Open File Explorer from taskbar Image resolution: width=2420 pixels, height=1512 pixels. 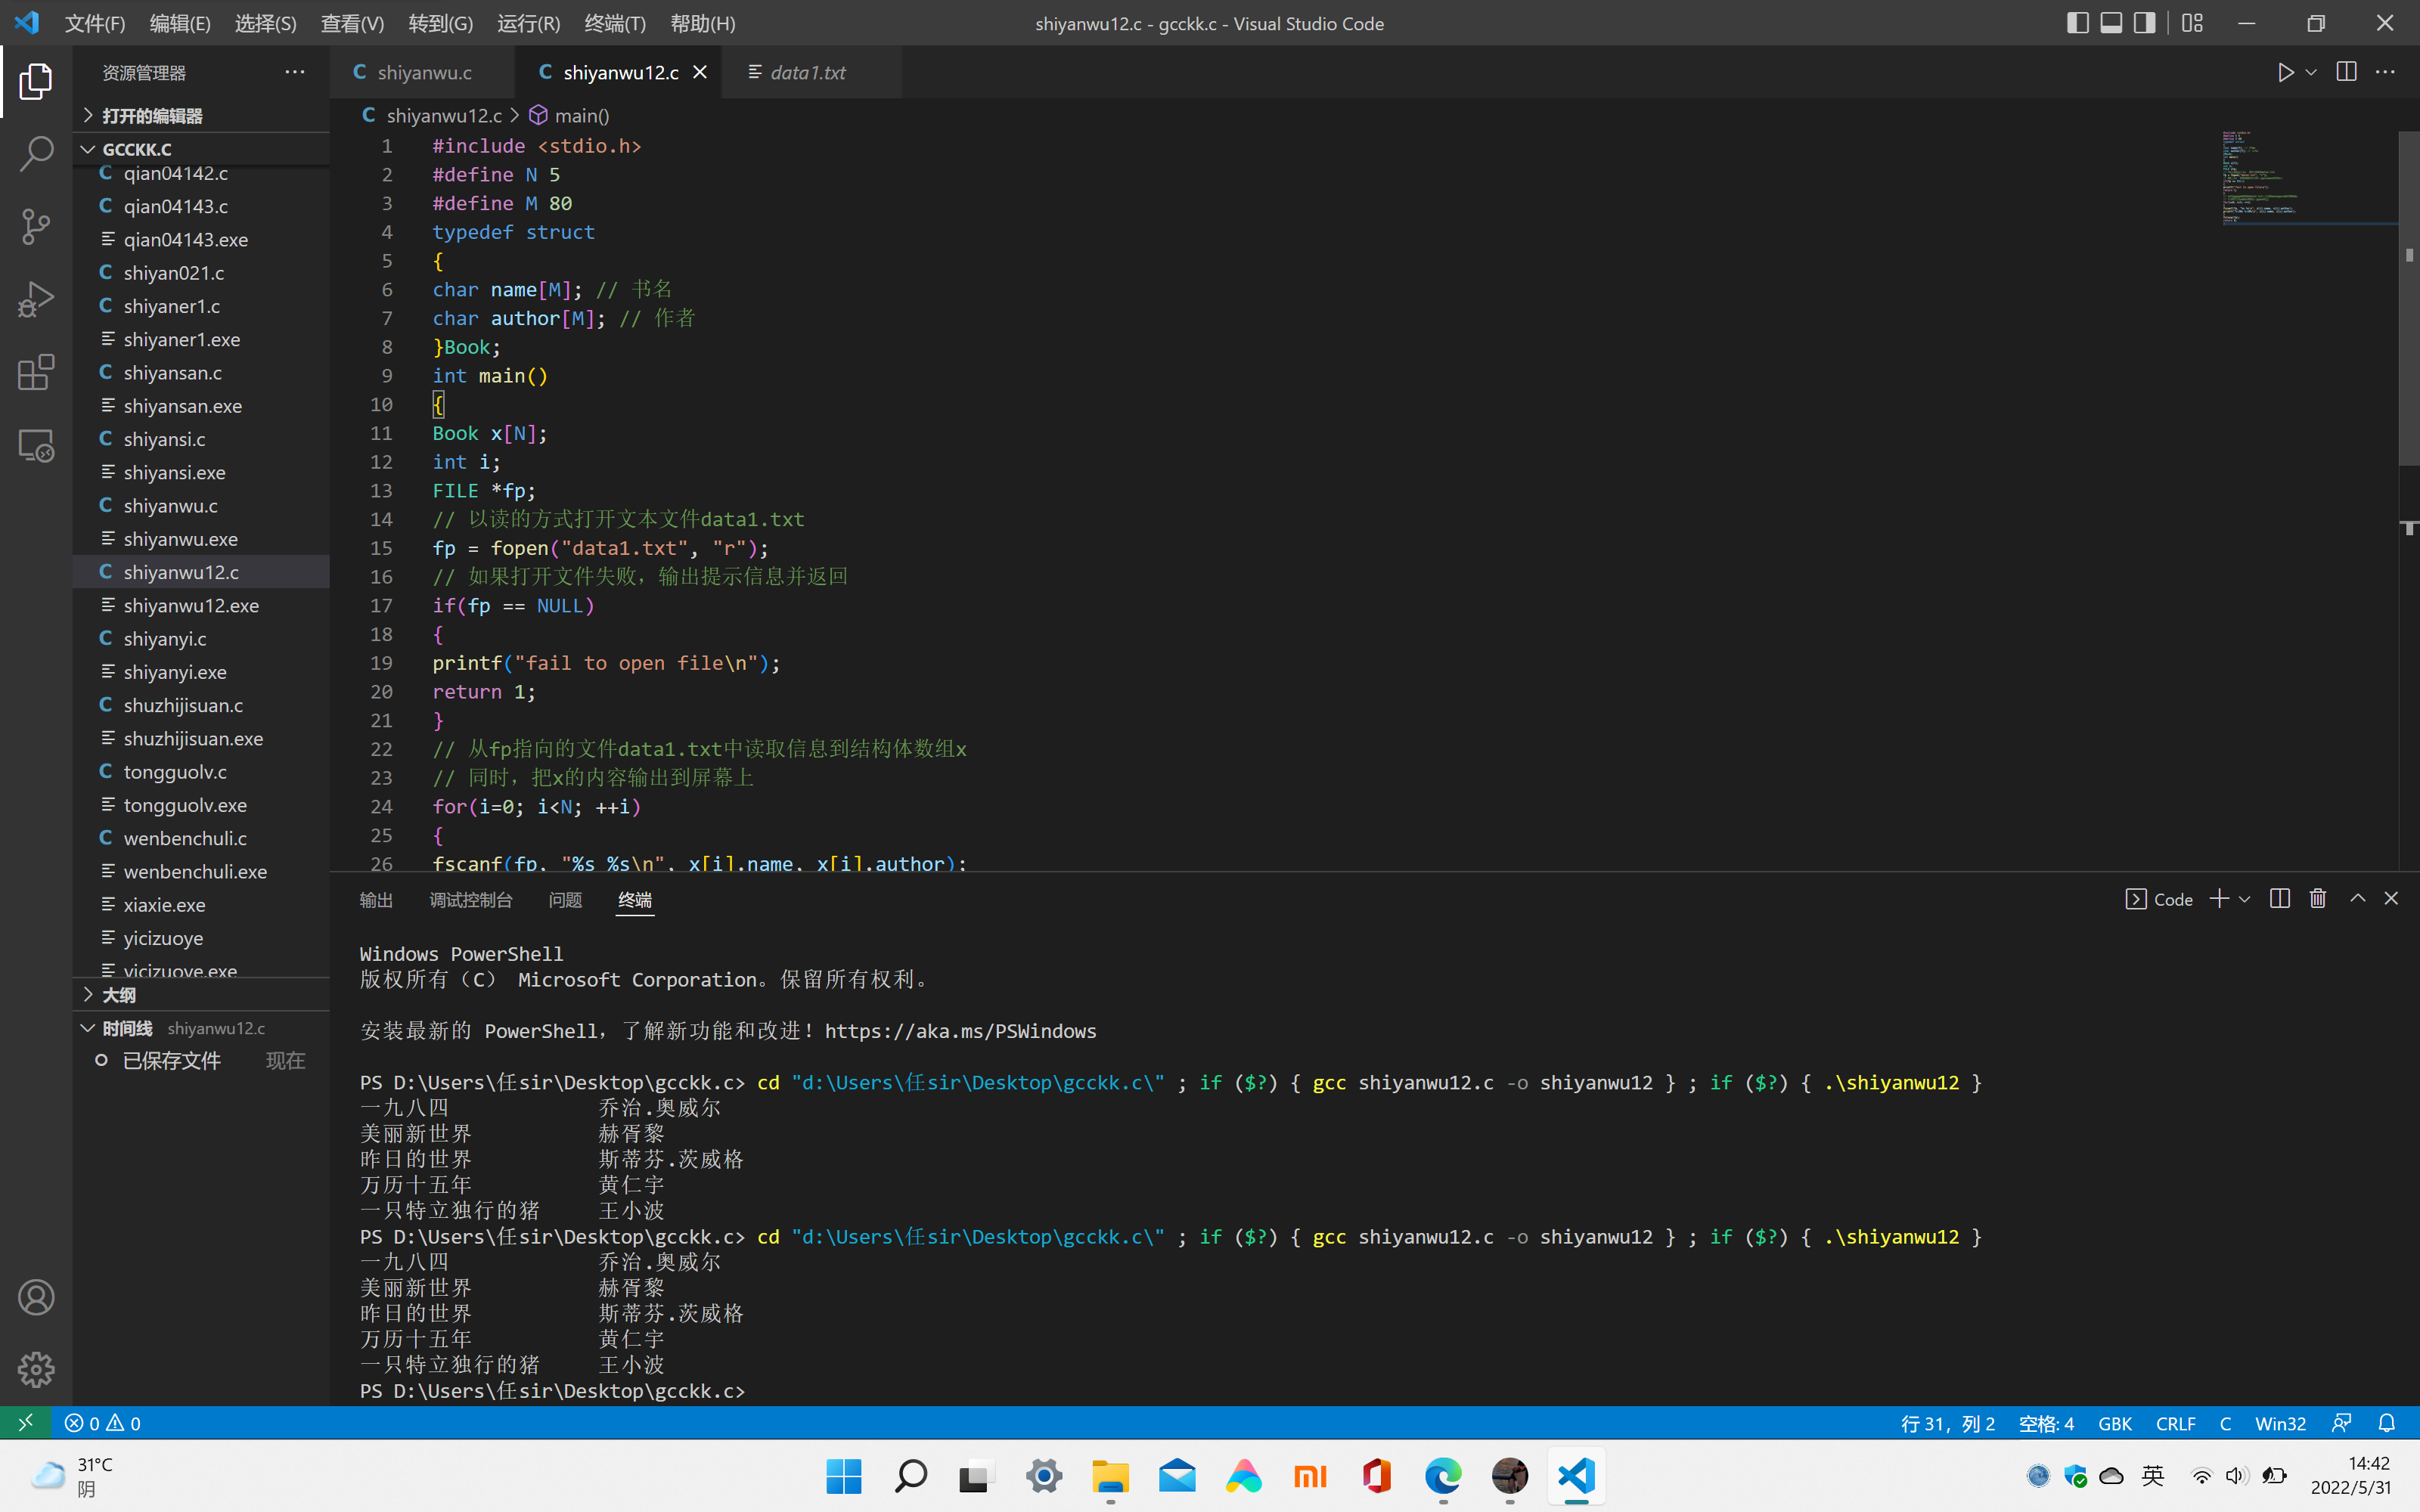point(1110,1476)
